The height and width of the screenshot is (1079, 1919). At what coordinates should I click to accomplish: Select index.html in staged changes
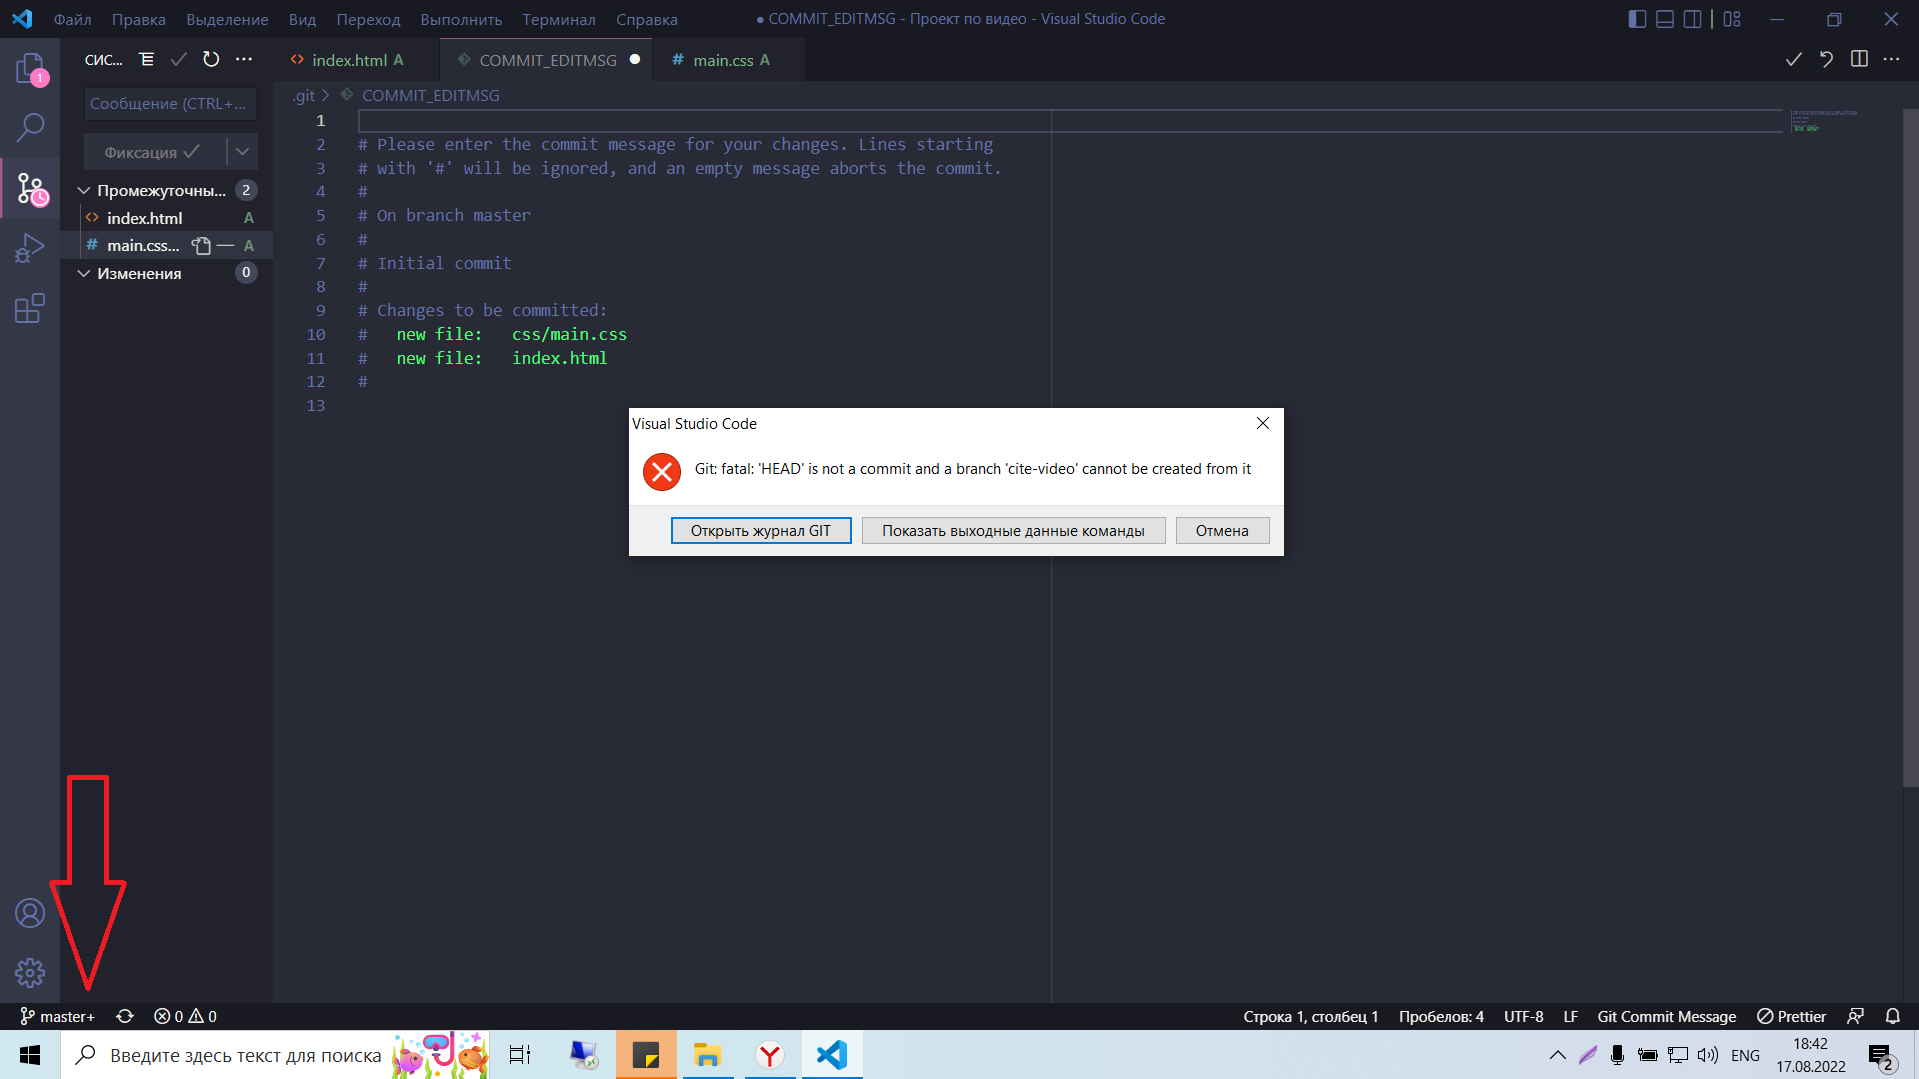[x=166, y=218]
